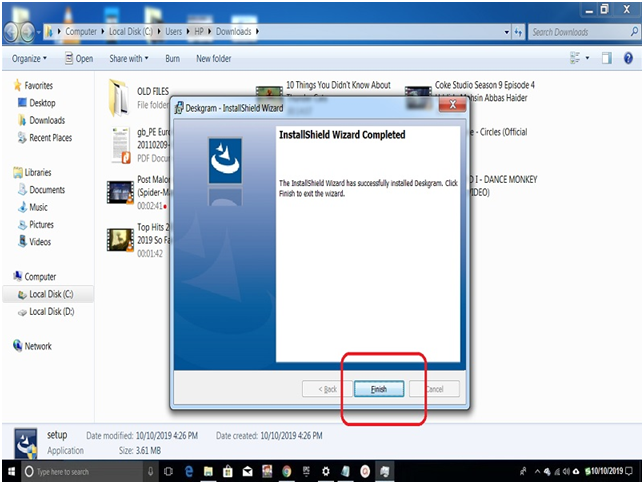Click the disabled Back button in wizard
Image resolution: width=644 pixels, height=484 pixels.
pos(326,389)
